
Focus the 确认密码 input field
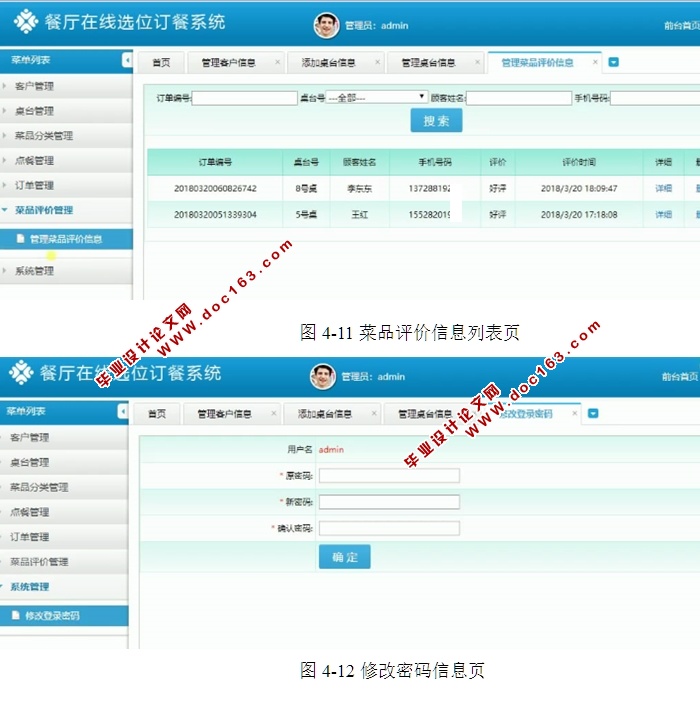point(389,528)
